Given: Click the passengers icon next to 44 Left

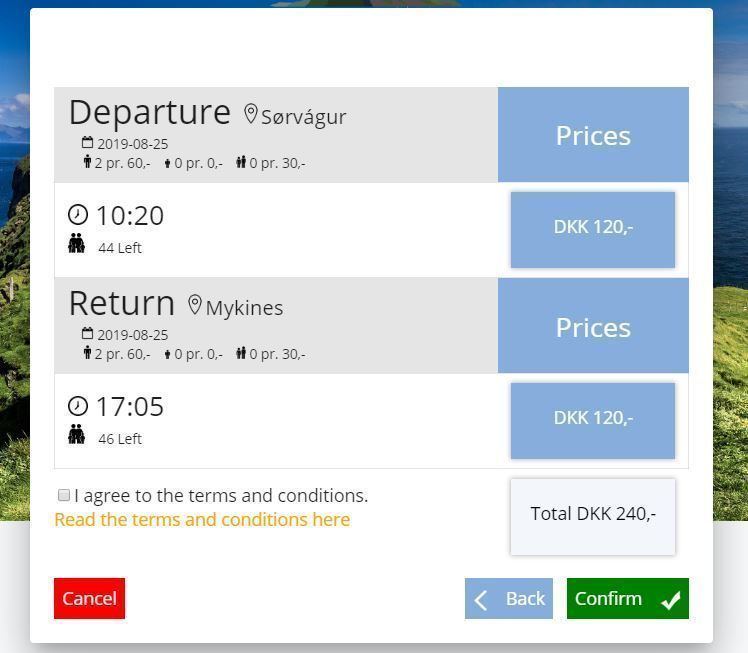Looking at the screenshot, I should point(76,243).
